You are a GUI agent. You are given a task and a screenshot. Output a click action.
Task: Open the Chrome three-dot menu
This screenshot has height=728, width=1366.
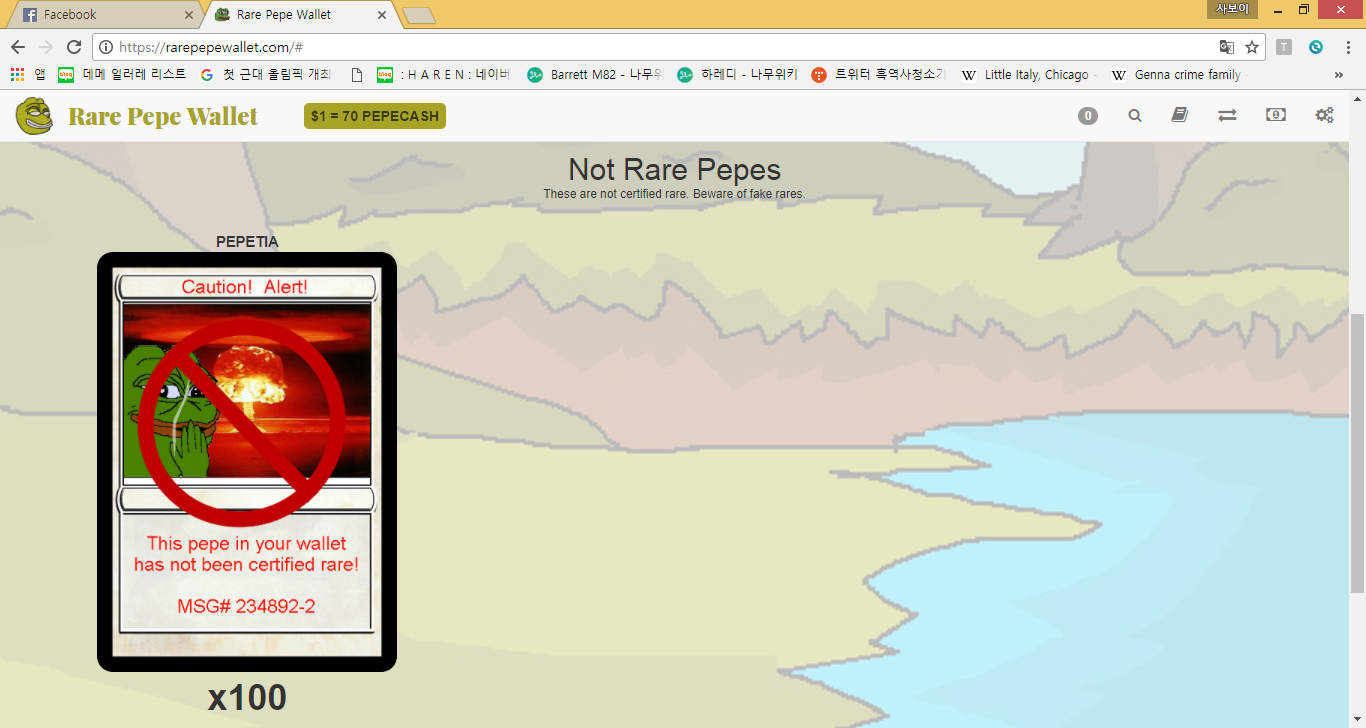pyautogui.click(x=1347, y=47)
